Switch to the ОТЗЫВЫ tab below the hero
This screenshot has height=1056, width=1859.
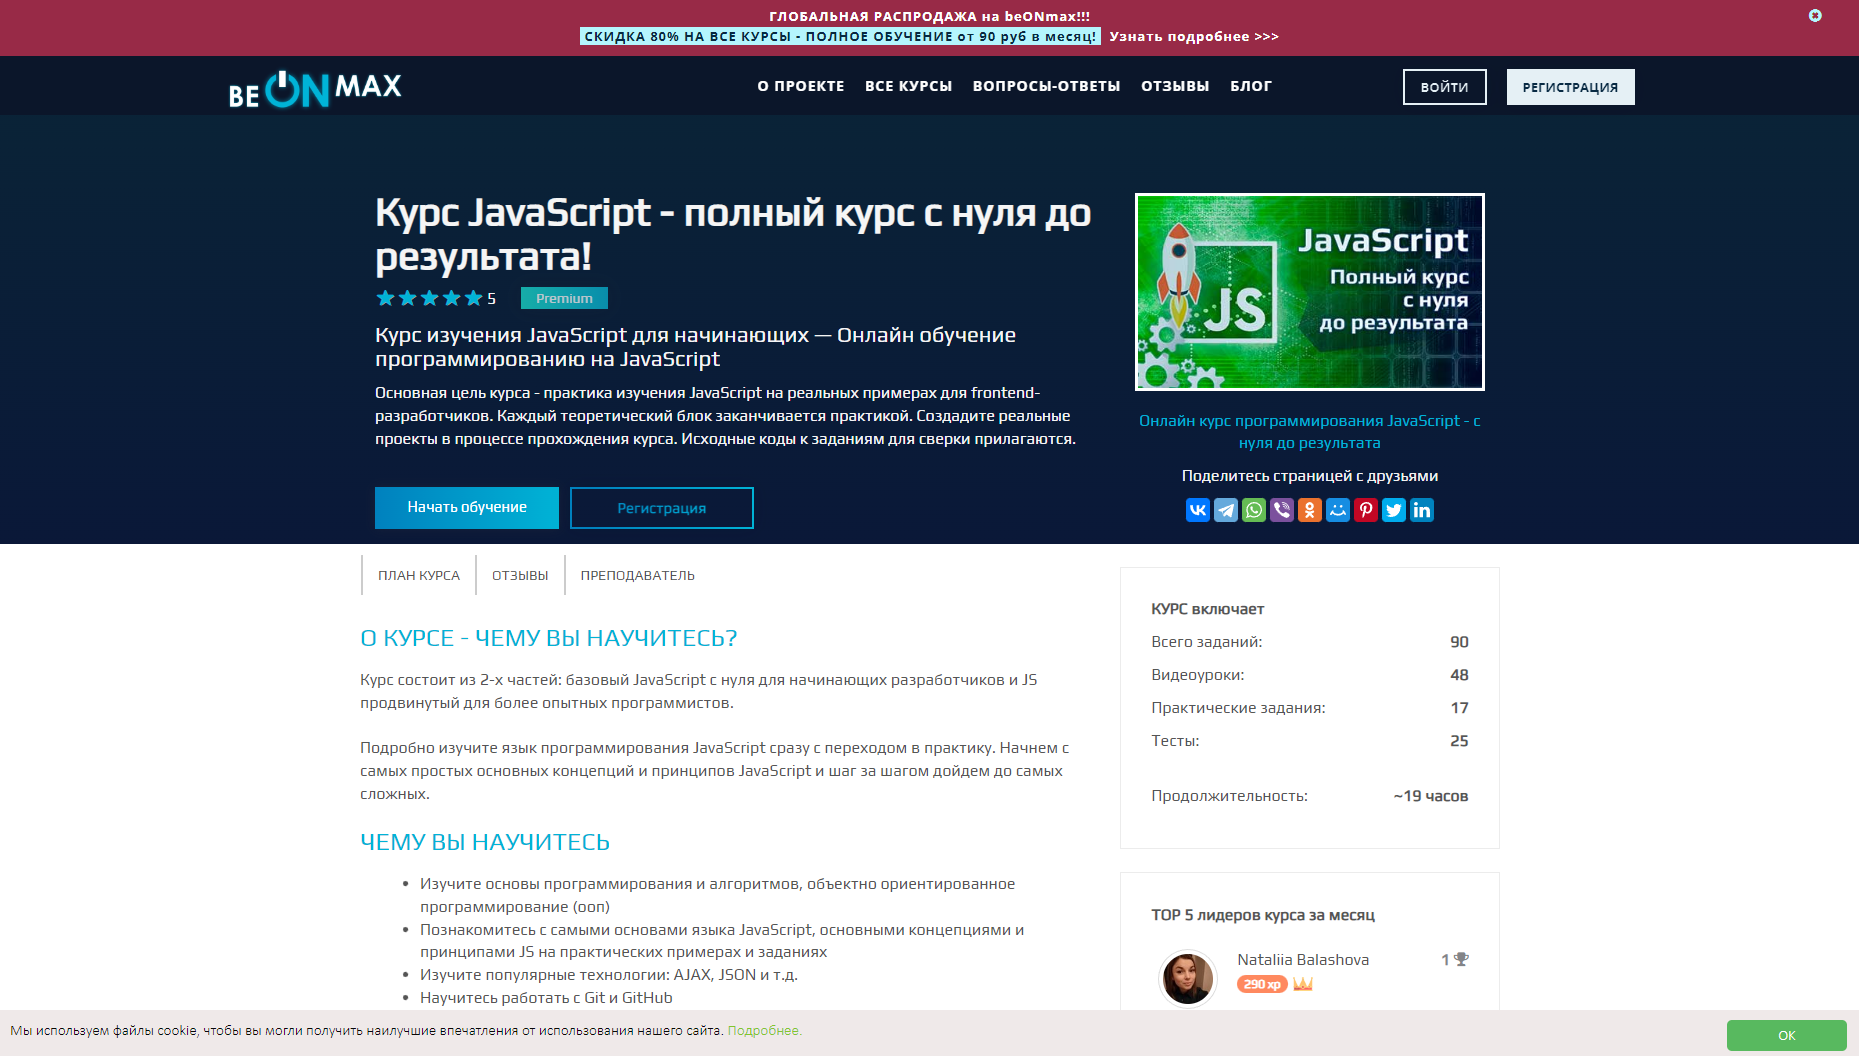click(520, 575)
